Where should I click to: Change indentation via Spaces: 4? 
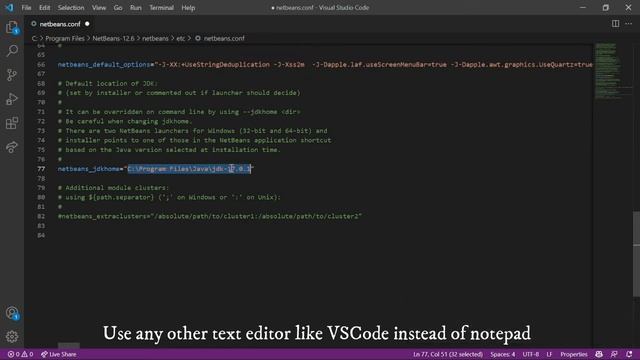click(x=502, y=354)
